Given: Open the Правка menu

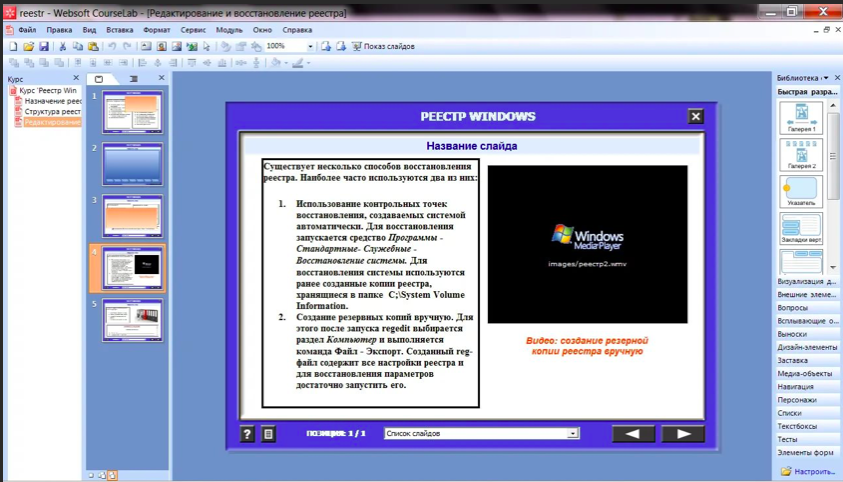Looking at the screenshot, I should 59,30.
